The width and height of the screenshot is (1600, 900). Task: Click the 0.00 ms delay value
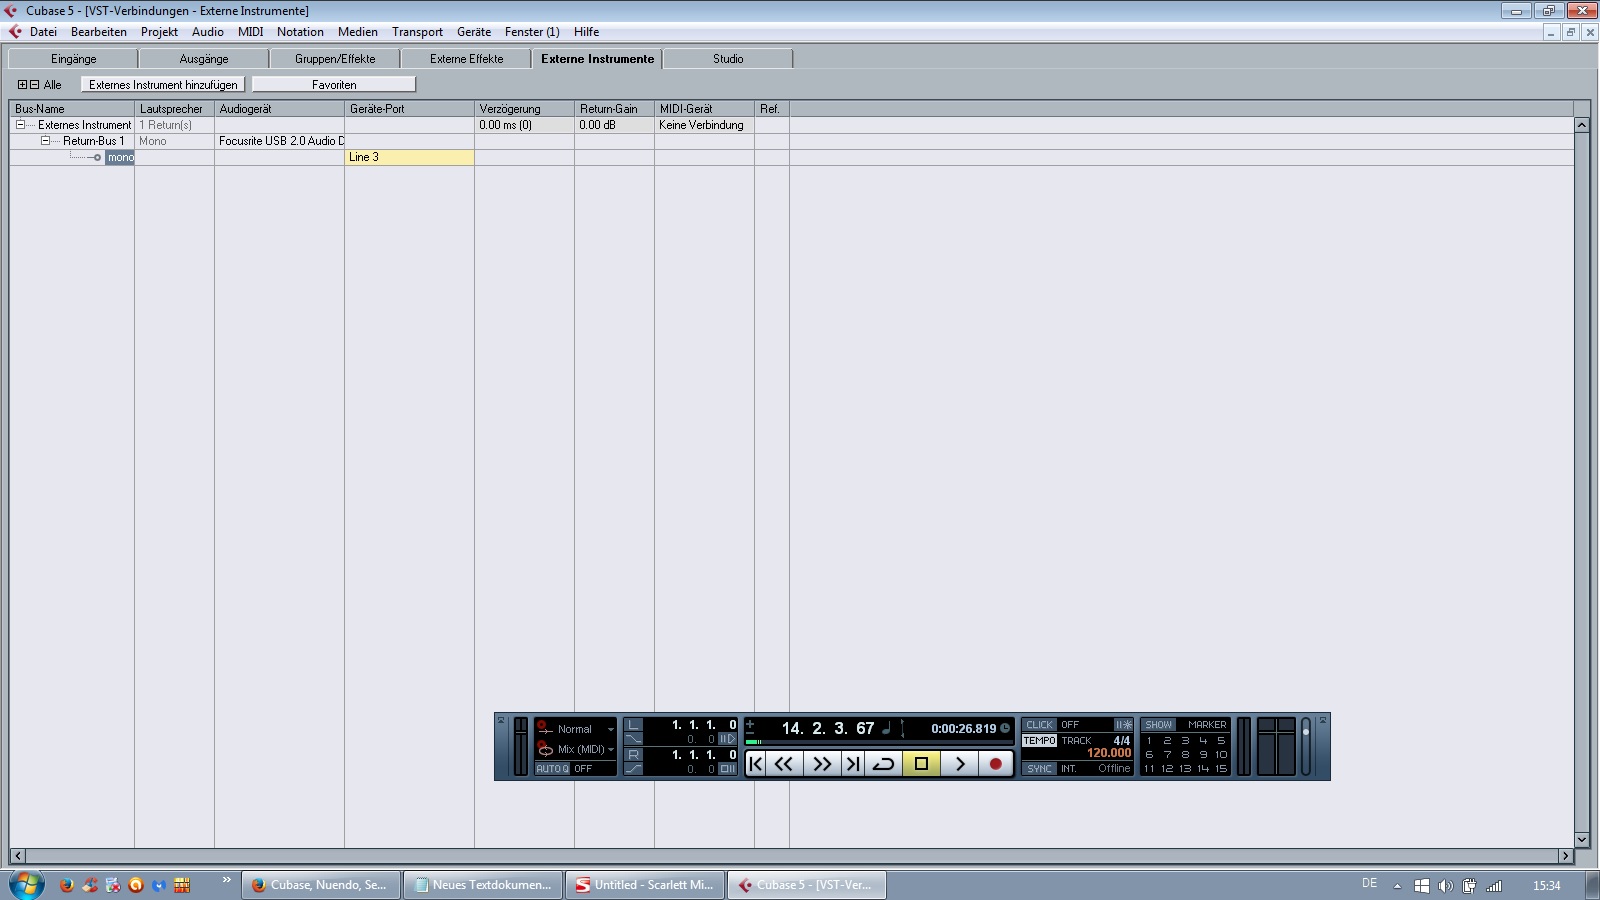pos(524,125)
